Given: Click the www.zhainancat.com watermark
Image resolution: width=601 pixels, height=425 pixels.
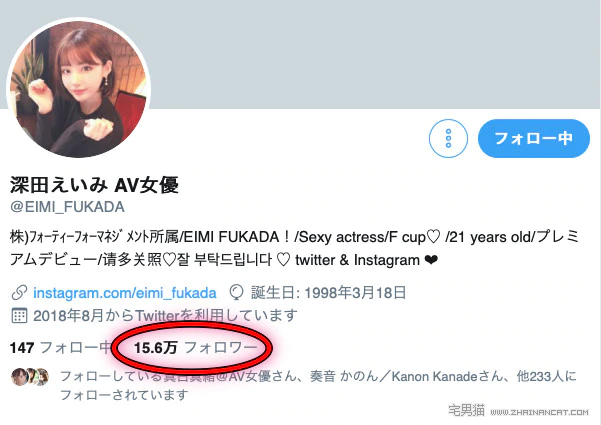Looking at the screenshot, I should coord(539,412).
